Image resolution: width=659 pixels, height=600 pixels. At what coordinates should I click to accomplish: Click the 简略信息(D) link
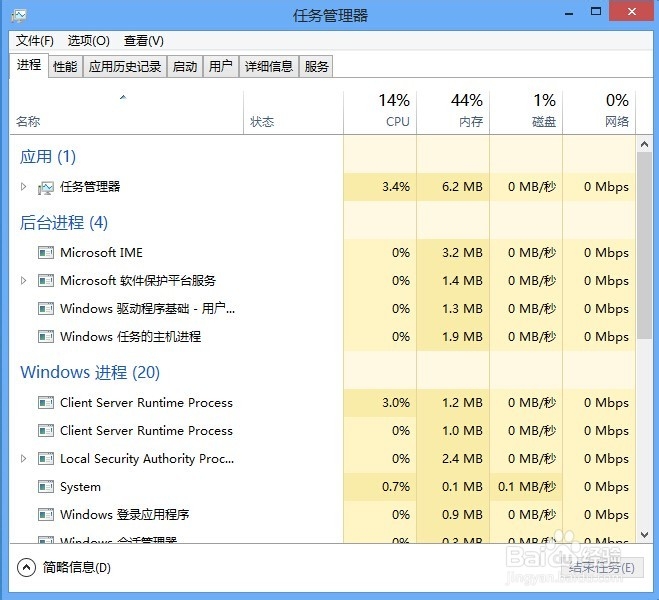(x=76, y=568)
